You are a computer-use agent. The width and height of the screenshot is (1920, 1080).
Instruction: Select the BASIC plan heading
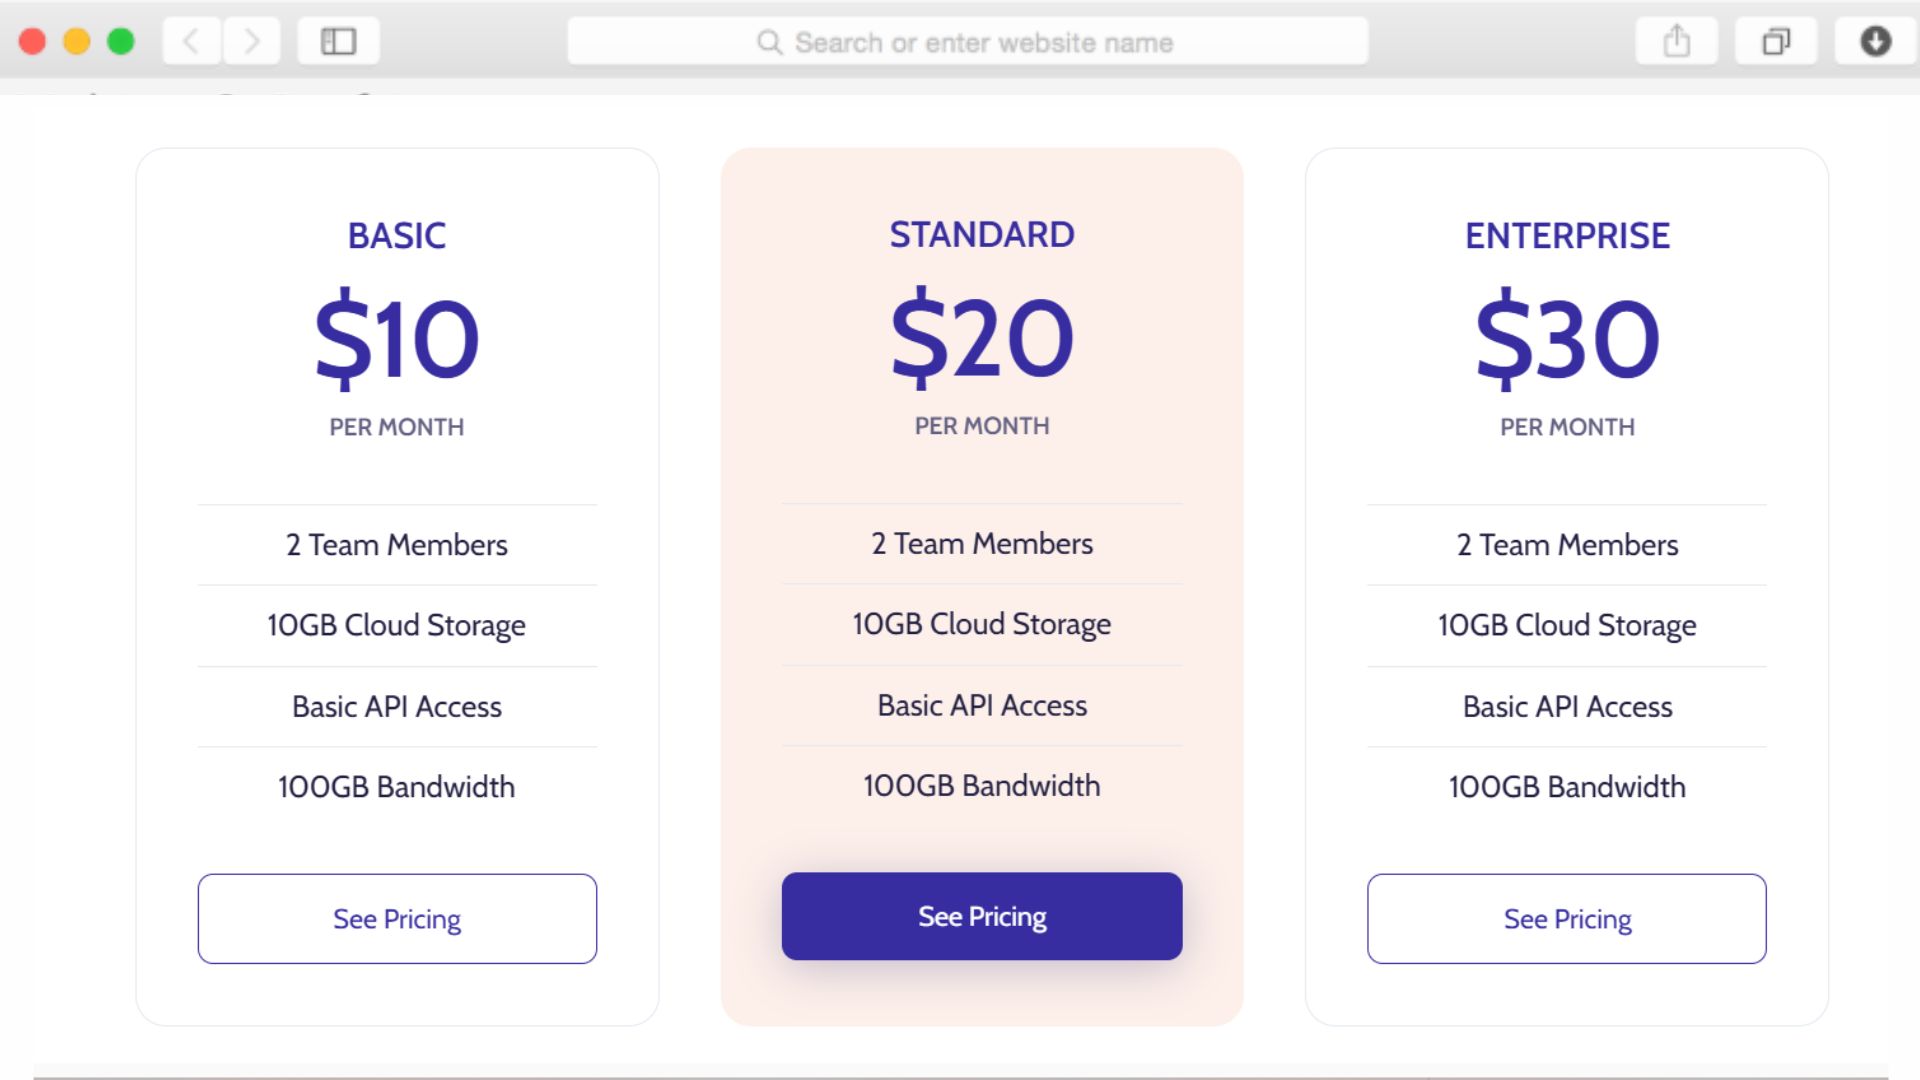pos(397,236)
